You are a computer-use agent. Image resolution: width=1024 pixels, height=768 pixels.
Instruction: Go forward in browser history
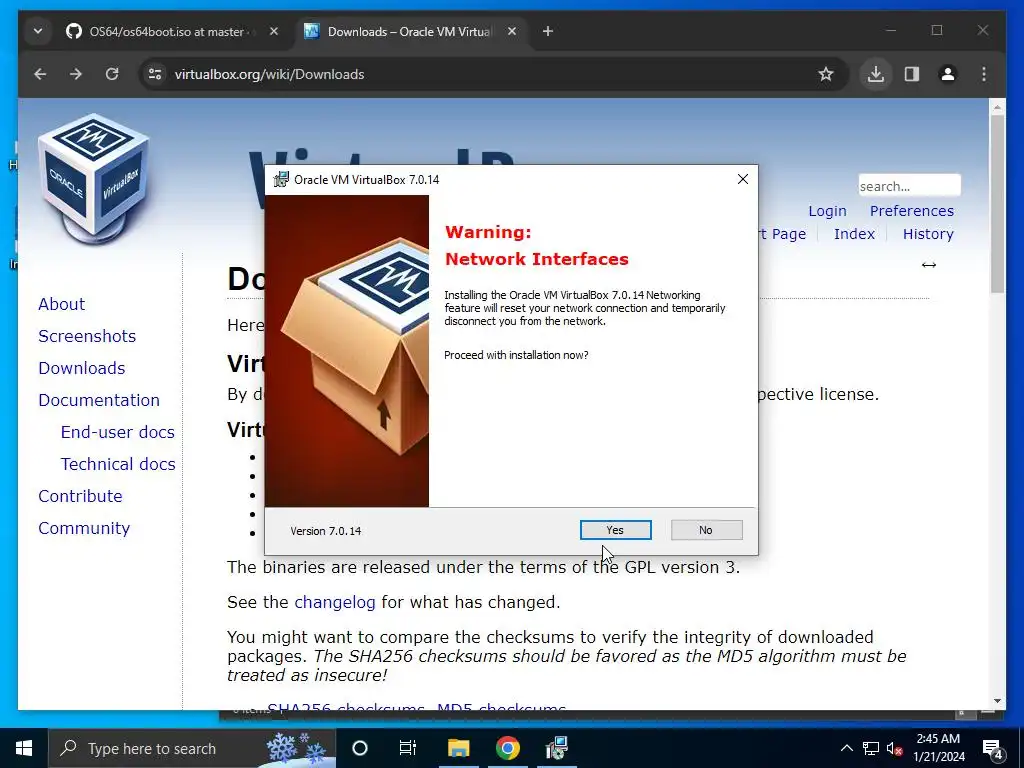pyautogui.click(x=76, y=74)
